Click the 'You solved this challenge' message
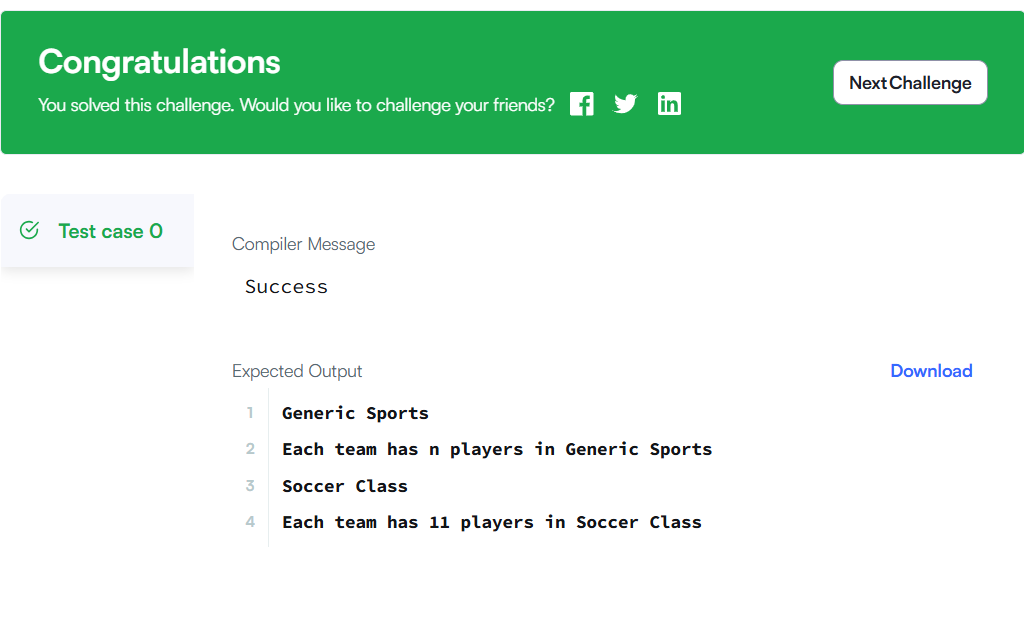 coord(296,105)
